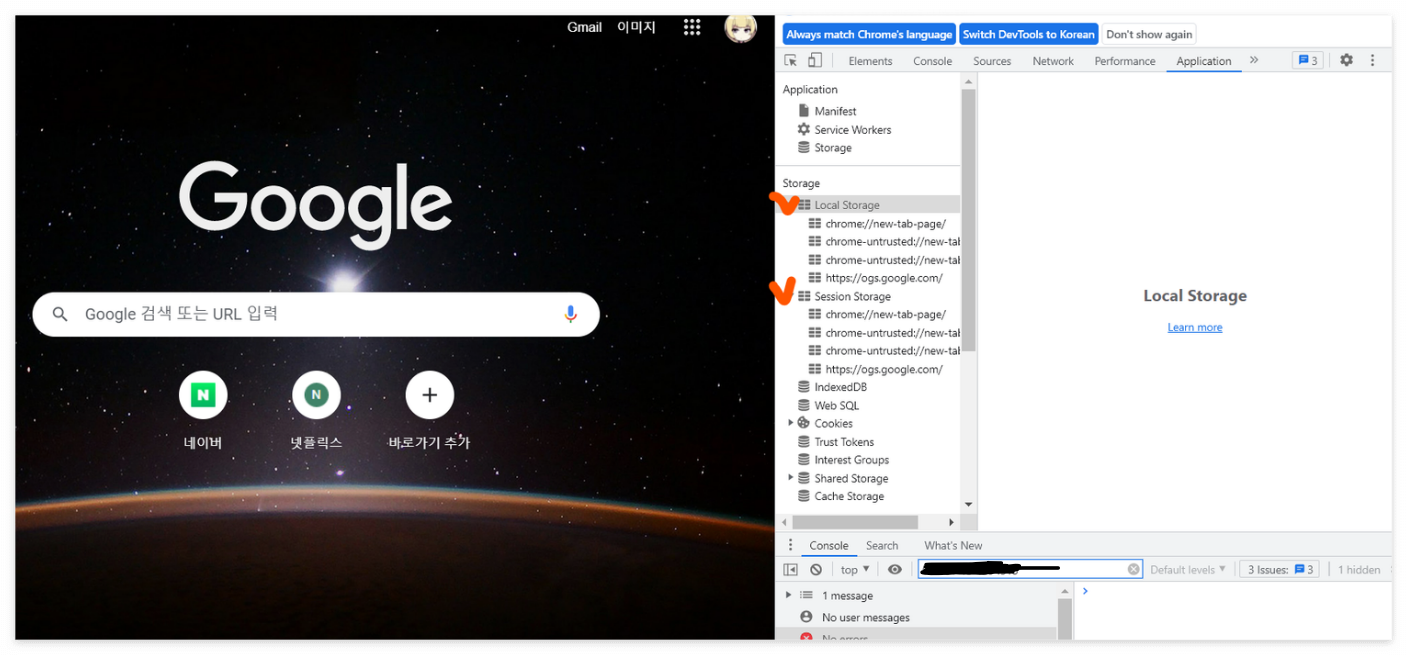Image resolution: width=1407 pixels, height=655 pixels.
Task: Toggle the console sidebar icon
Action: coord(790,569)
